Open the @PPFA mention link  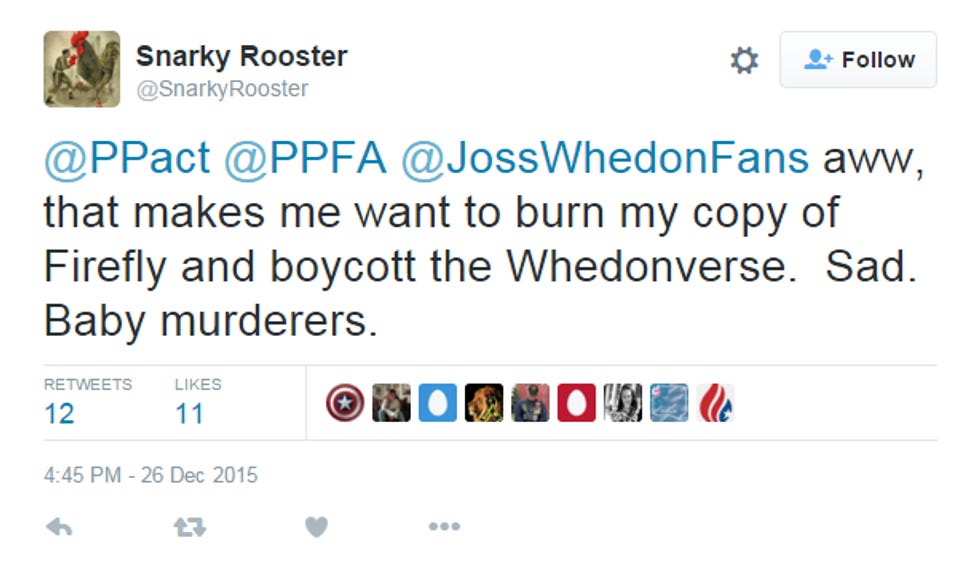pos(305,158)
